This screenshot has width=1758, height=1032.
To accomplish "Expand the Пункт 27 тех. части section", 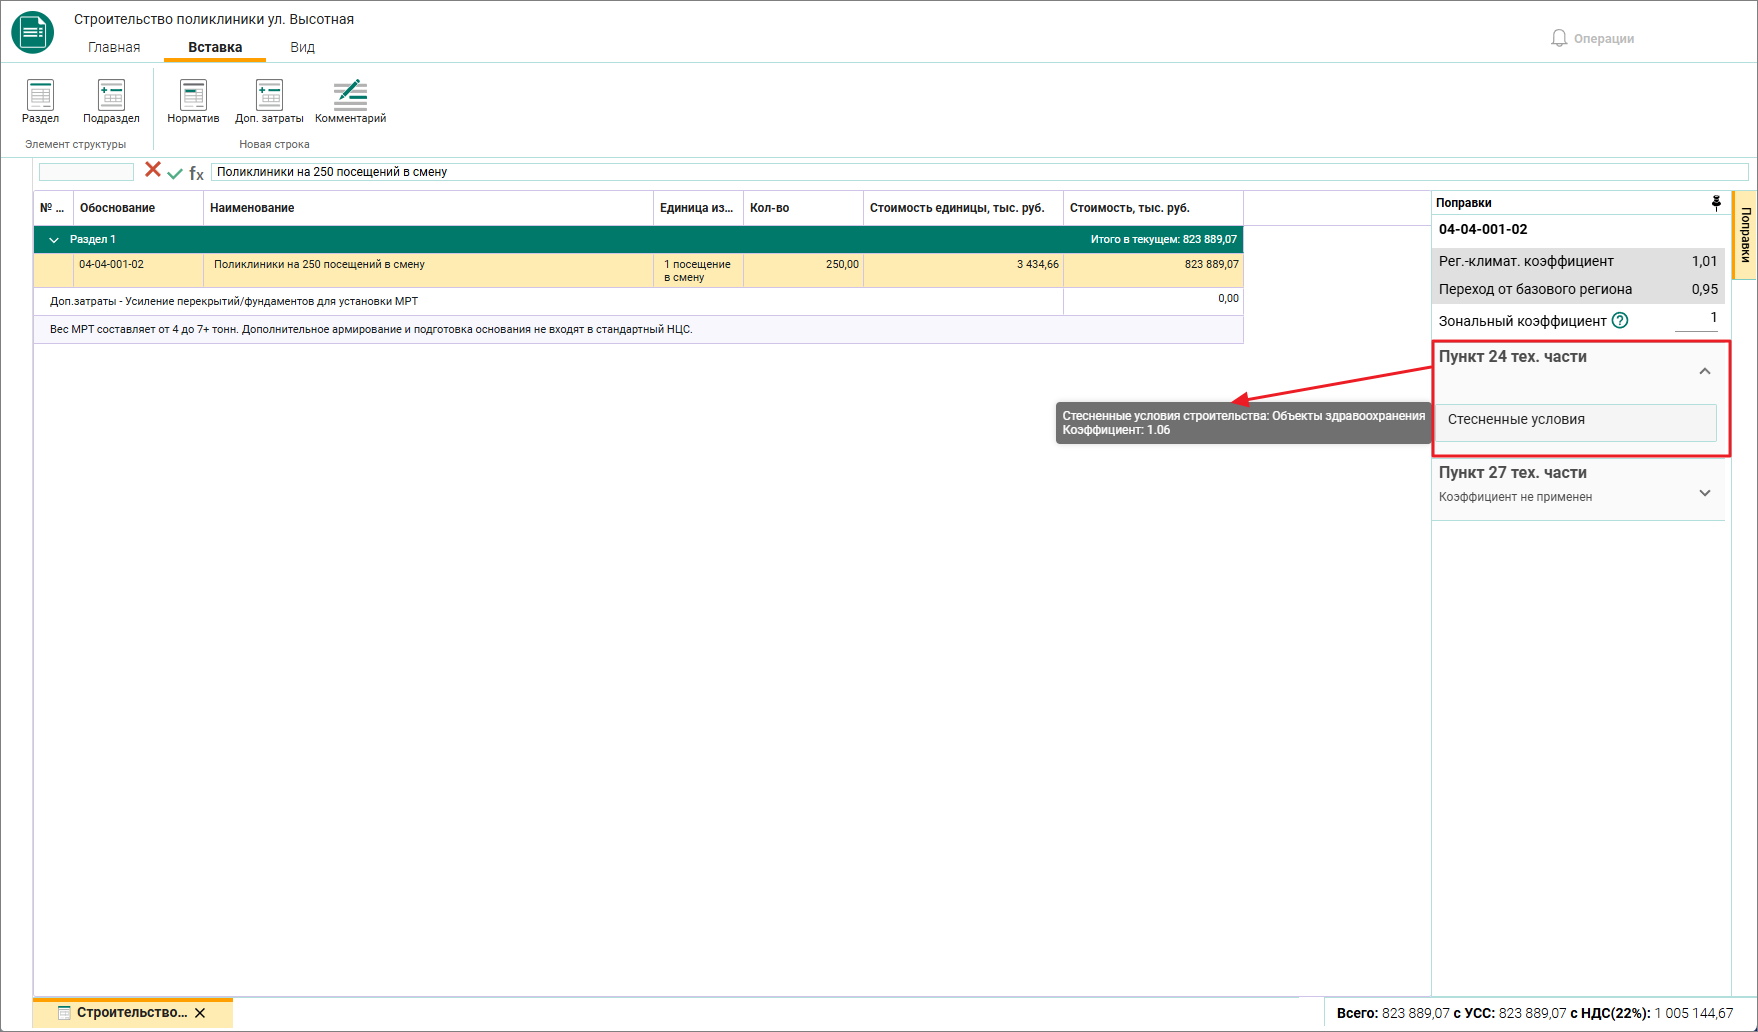I will pos(1705,493).
